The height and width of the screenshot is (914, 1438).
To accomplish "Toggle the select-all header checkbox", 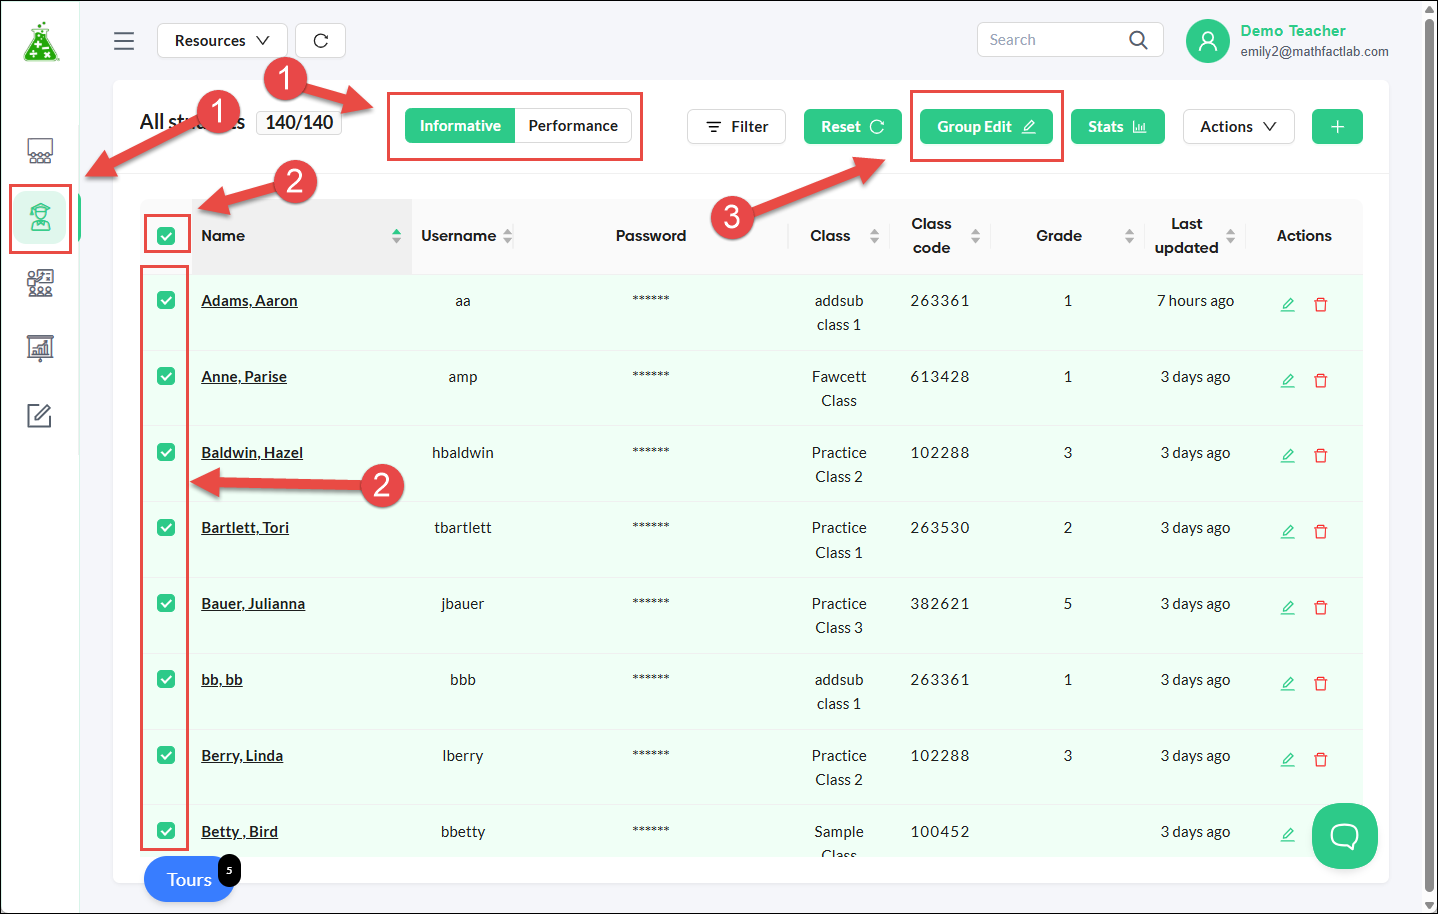I will [166, 236].
